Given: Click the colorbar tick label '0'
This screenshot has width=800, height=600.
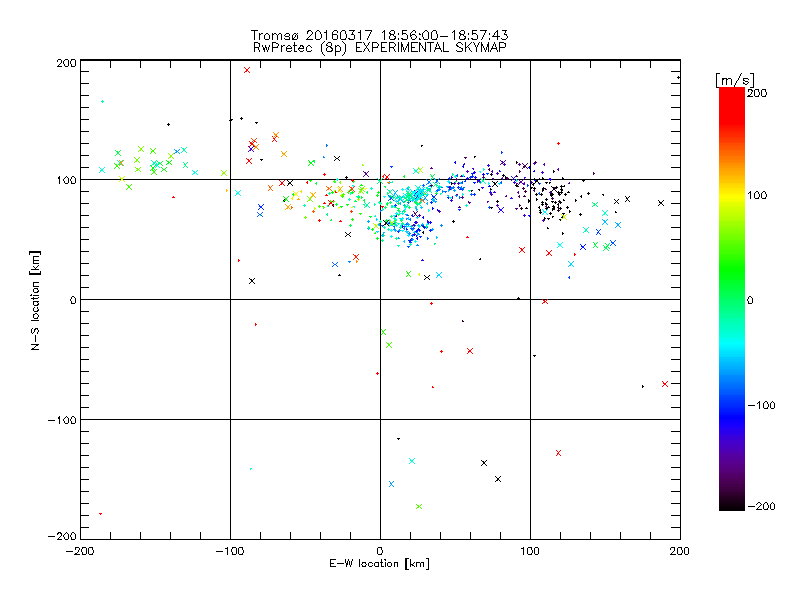Looking at the screenshot, I should (x=750, y=301).
